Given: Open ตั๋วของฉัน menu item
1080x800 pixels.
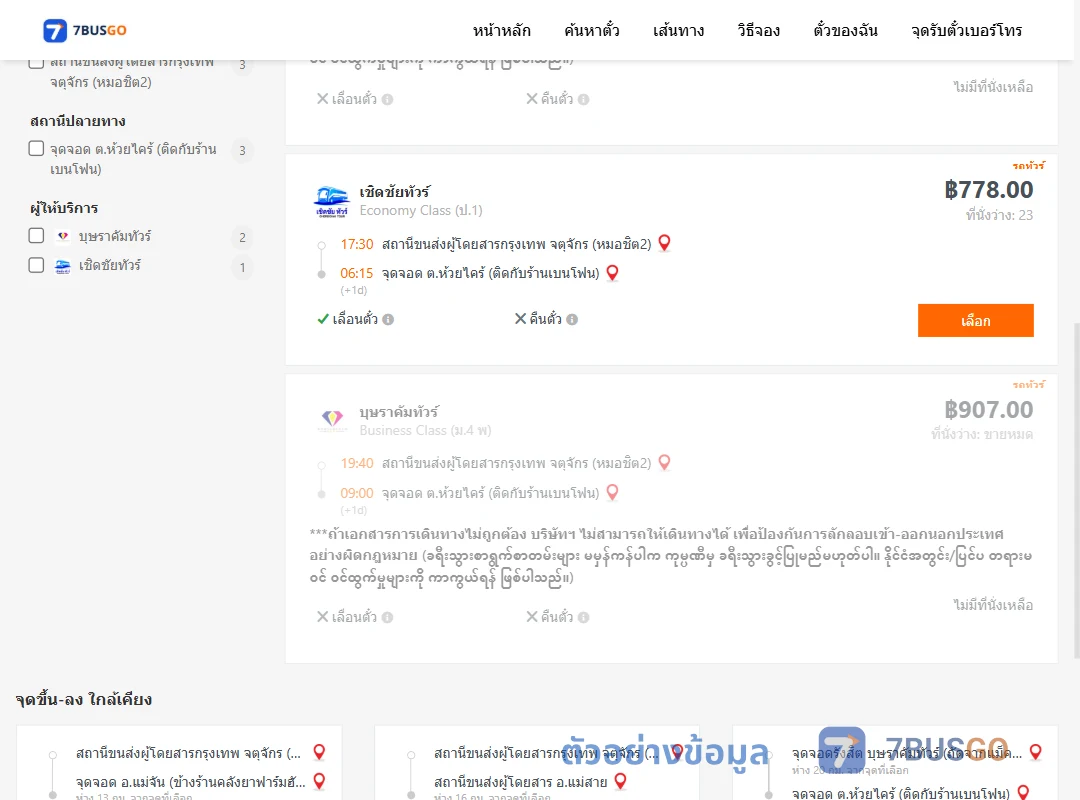Looking at the screenshot, I should coord(845,30).
